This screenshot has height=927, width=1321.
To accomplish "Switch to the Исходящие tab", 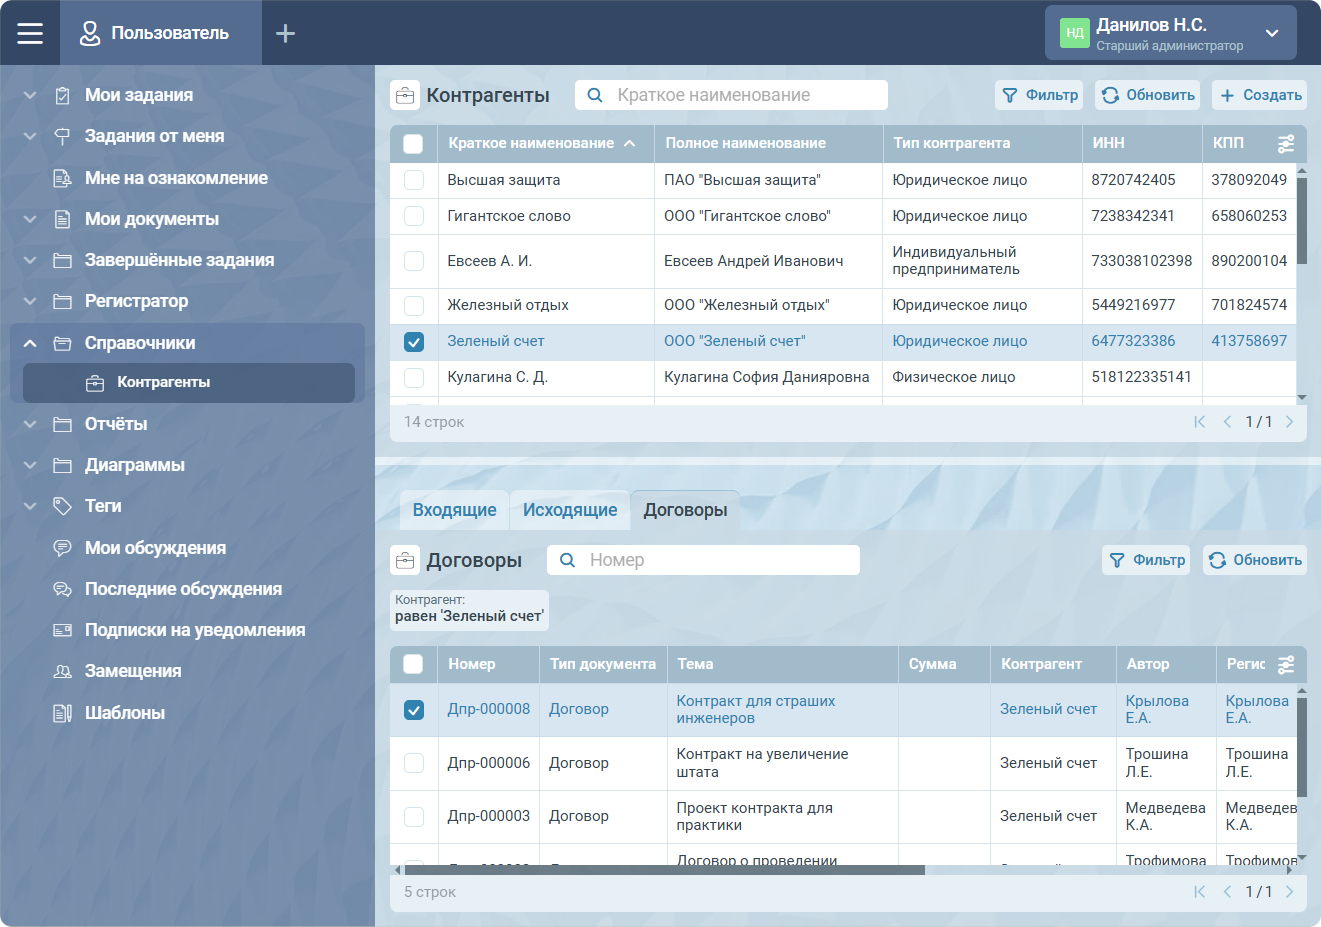I will tap(569, 510).
